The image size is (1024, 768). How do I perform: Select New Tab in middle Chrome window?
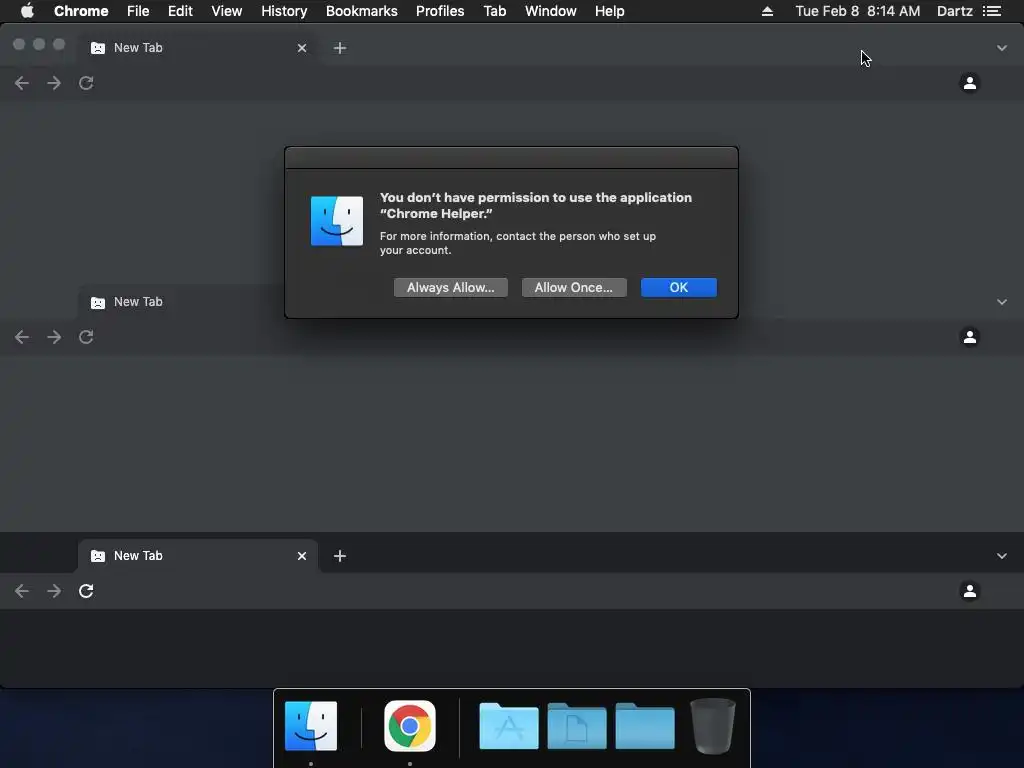pos(182,302)
